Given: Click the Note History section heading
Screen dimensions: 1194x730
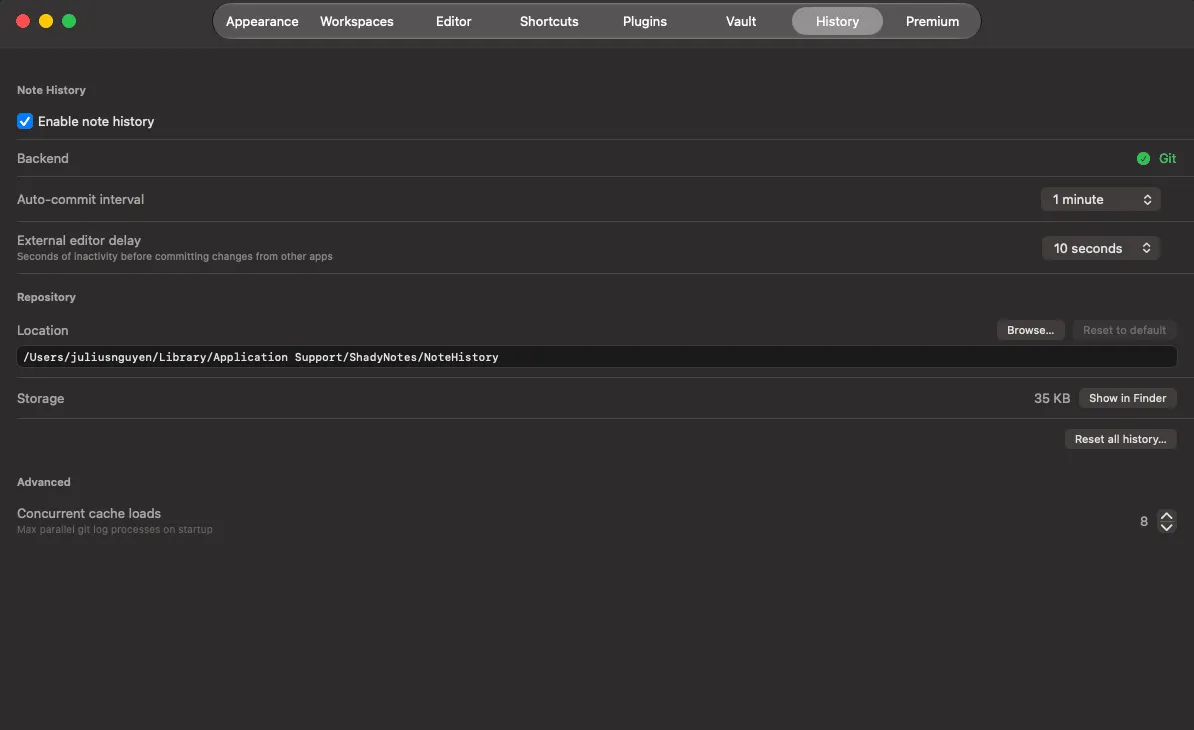Looking at the screenshot, I should click(51, 90).
